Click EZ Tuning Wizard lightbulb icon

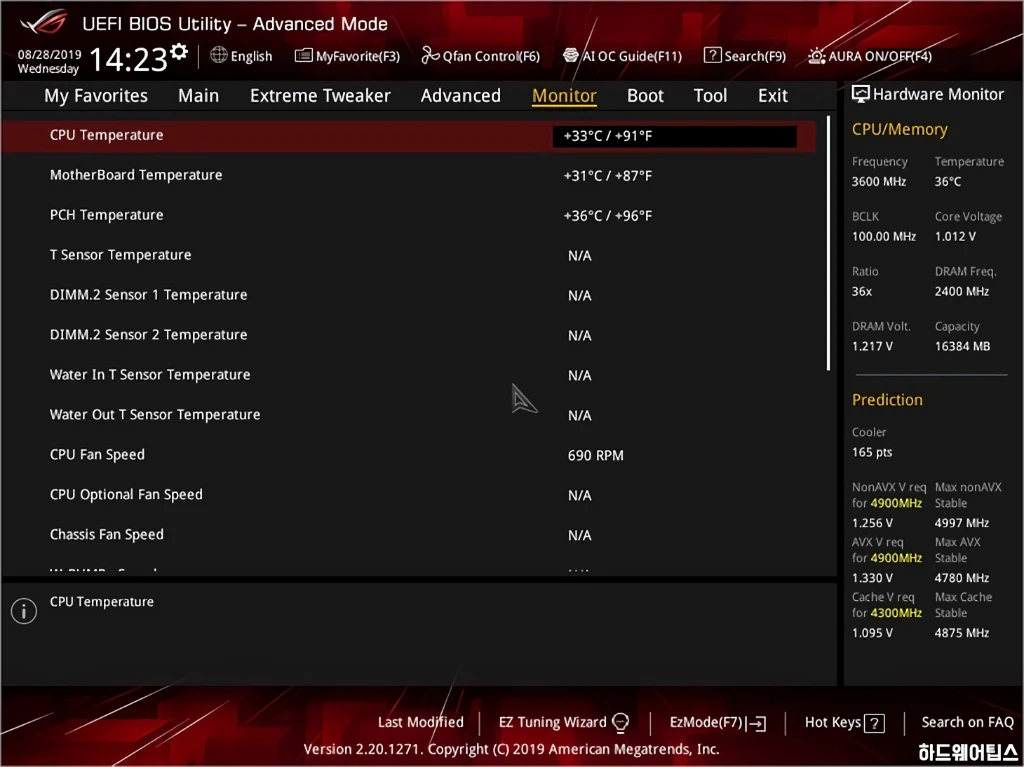point(620,722)
